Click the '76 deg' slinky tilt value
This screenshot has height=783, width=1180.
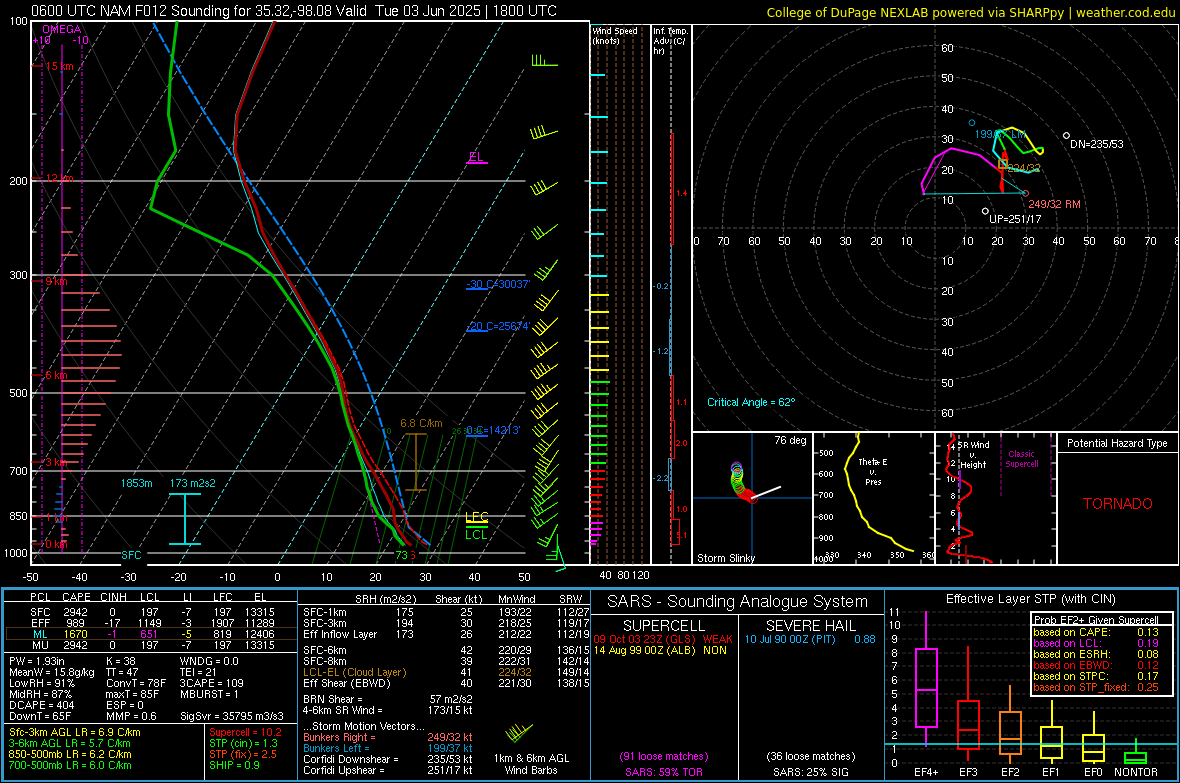pyautogui.click(x=790, y=440)
